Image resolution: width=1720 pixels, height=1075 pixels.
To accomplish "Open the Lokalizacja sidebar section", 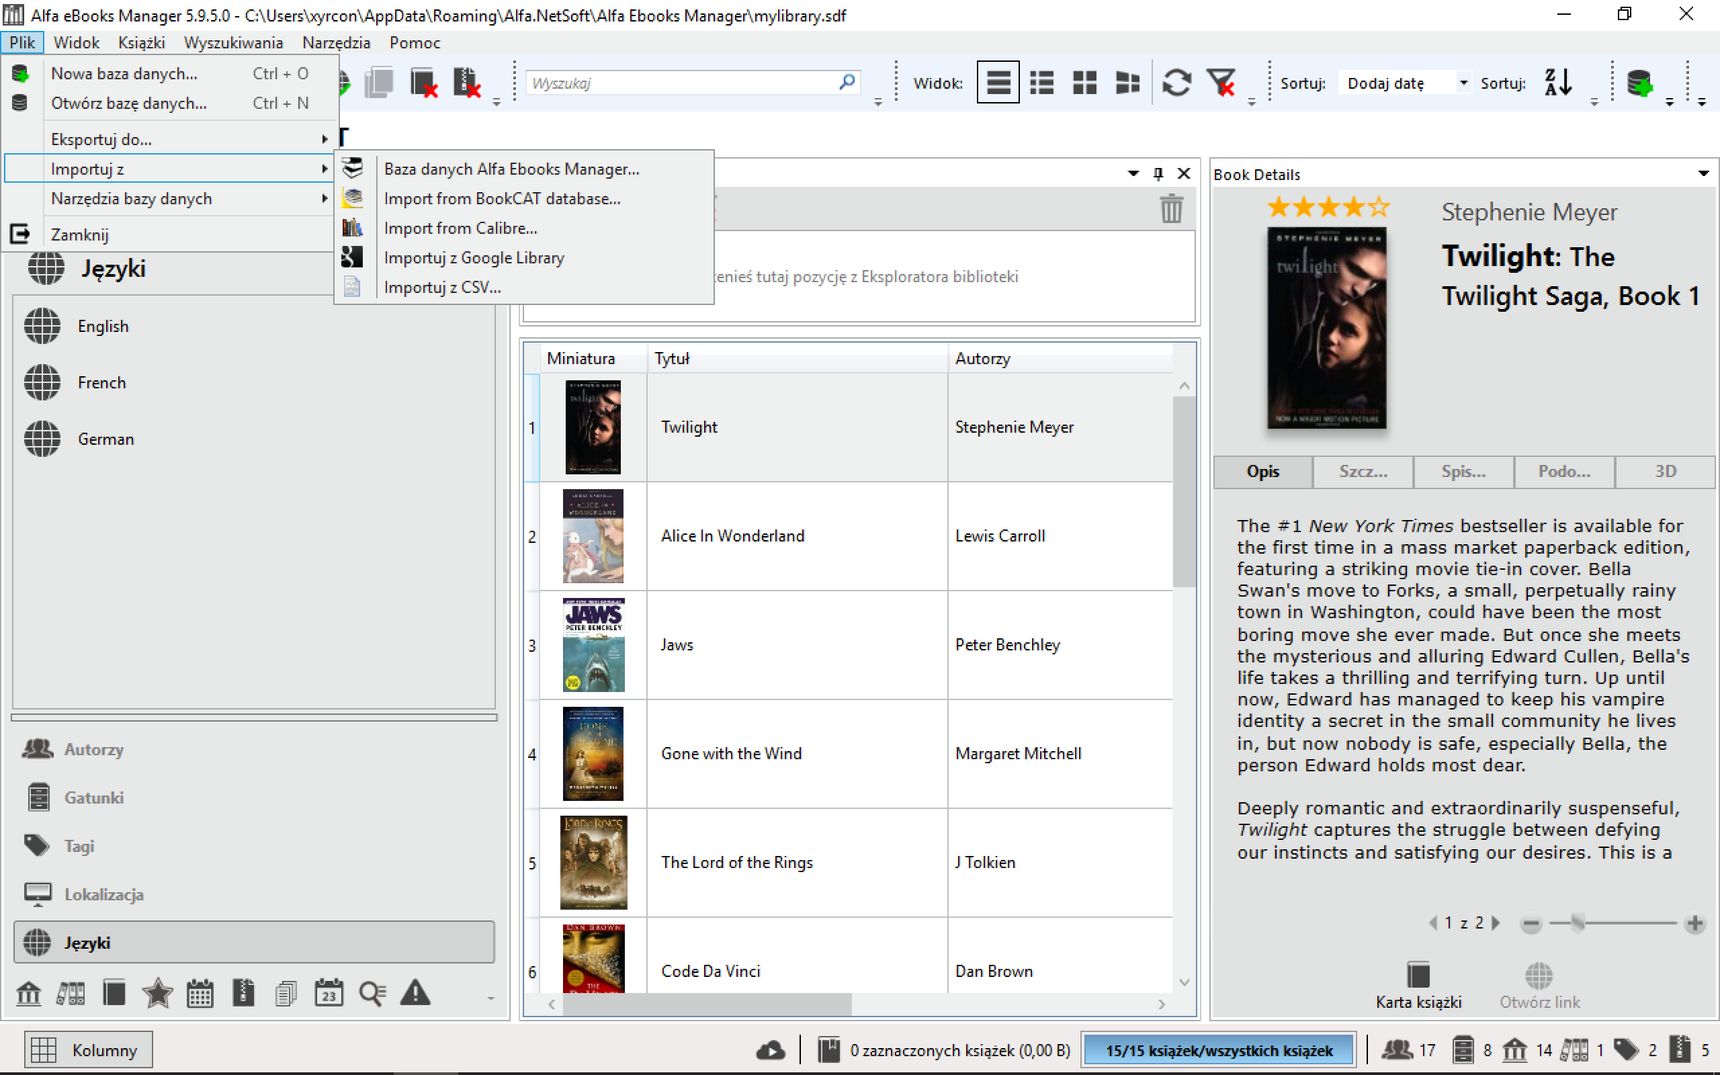I will tap(254, 894).
